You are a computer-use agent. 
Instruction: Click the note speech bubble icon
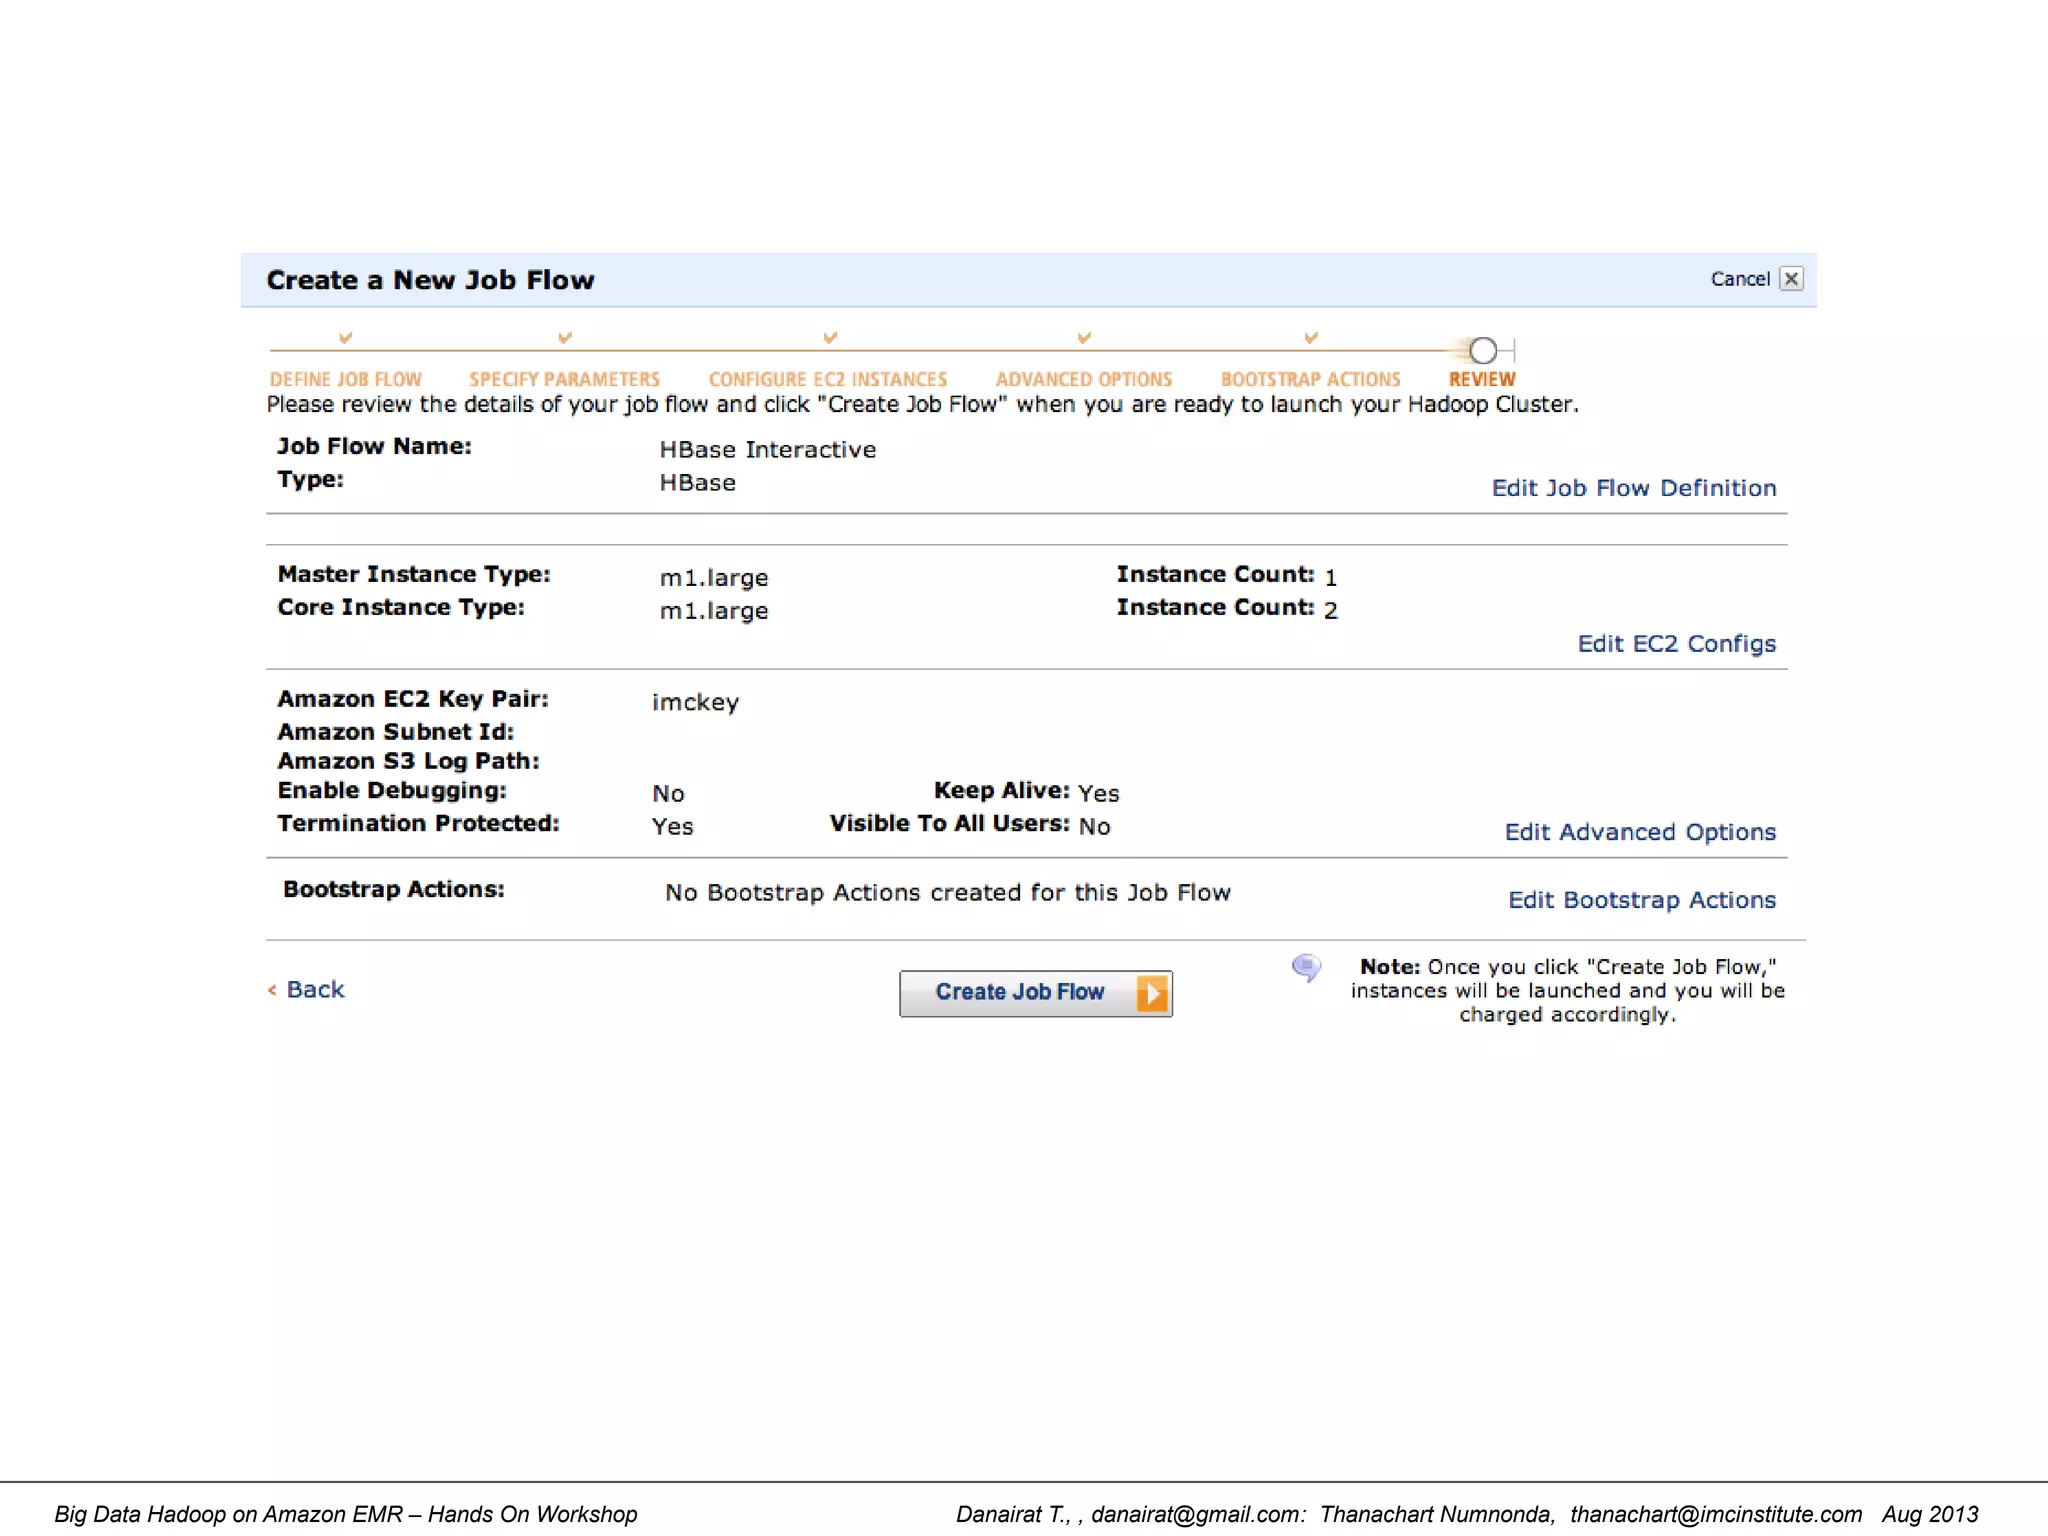click(x=1306, y=967)
